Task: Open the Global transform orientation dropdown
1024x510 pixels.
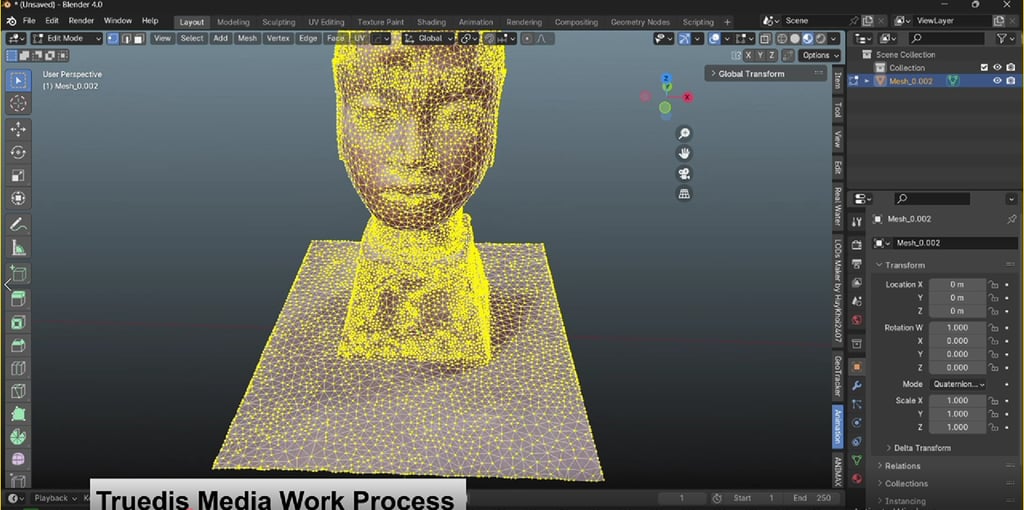Action: tap(426, 39)
